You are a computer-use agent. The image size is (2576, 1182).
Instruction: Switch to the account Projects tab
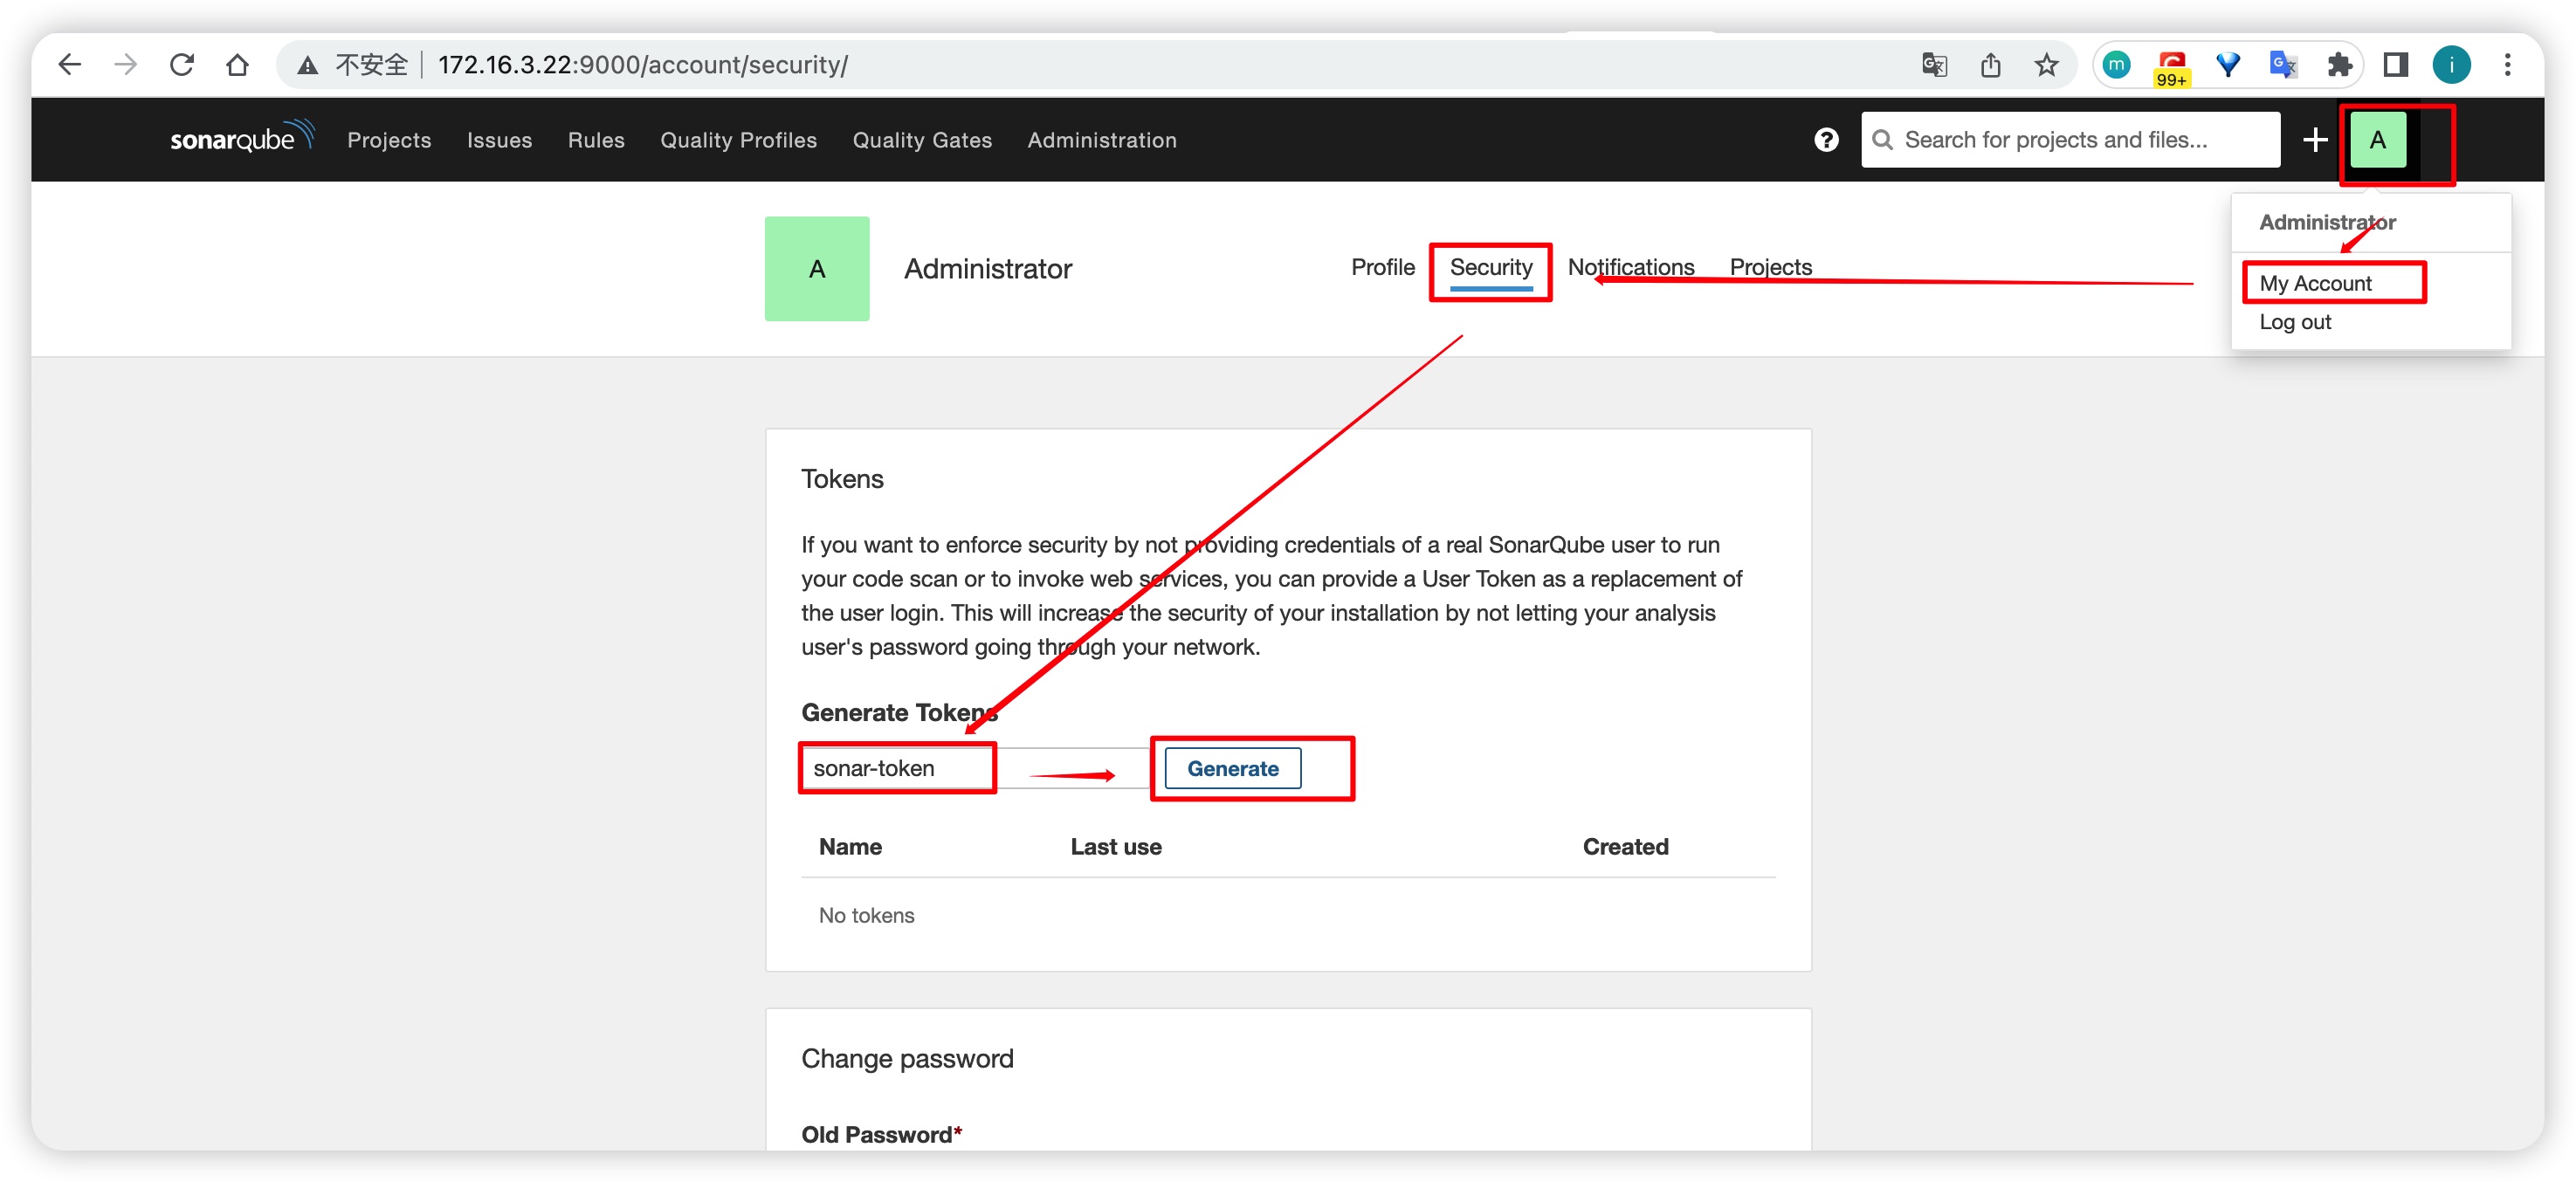pyautogui.click(x=1770, y=267)
